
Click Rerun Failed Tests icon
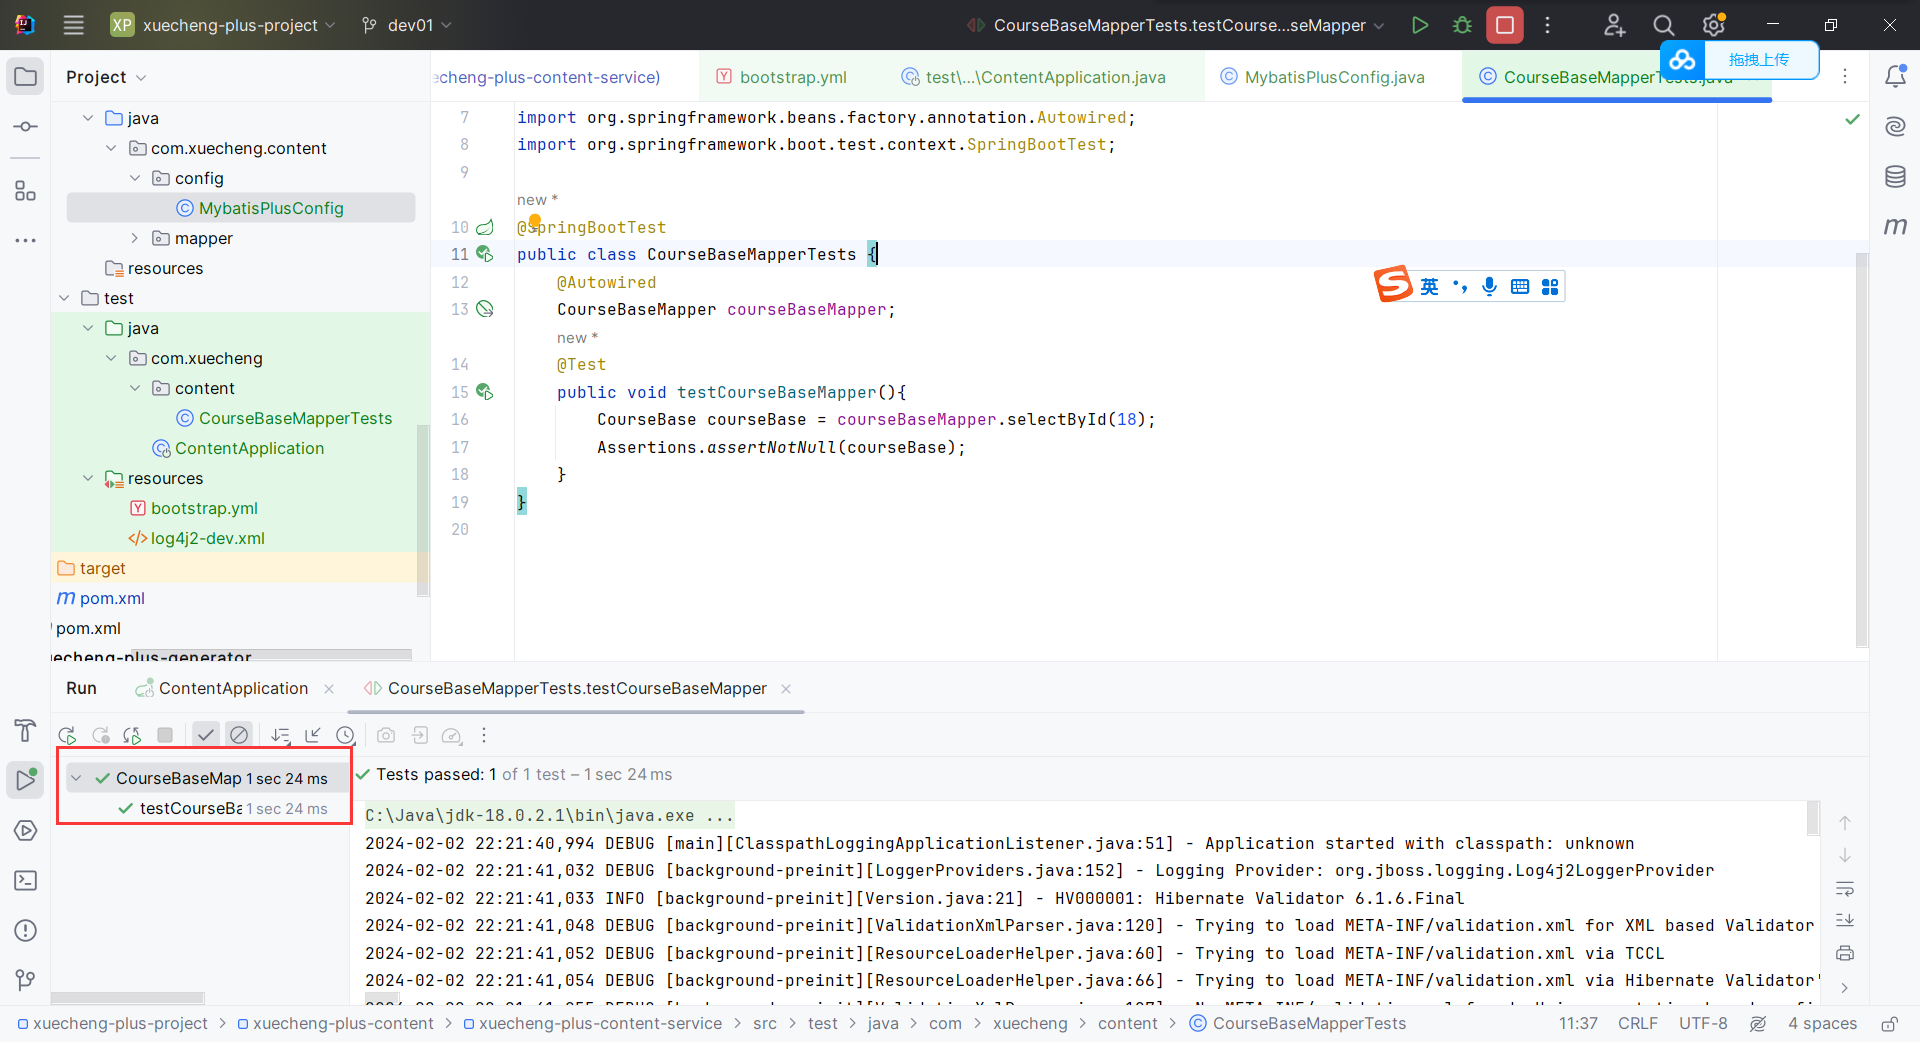100,735
